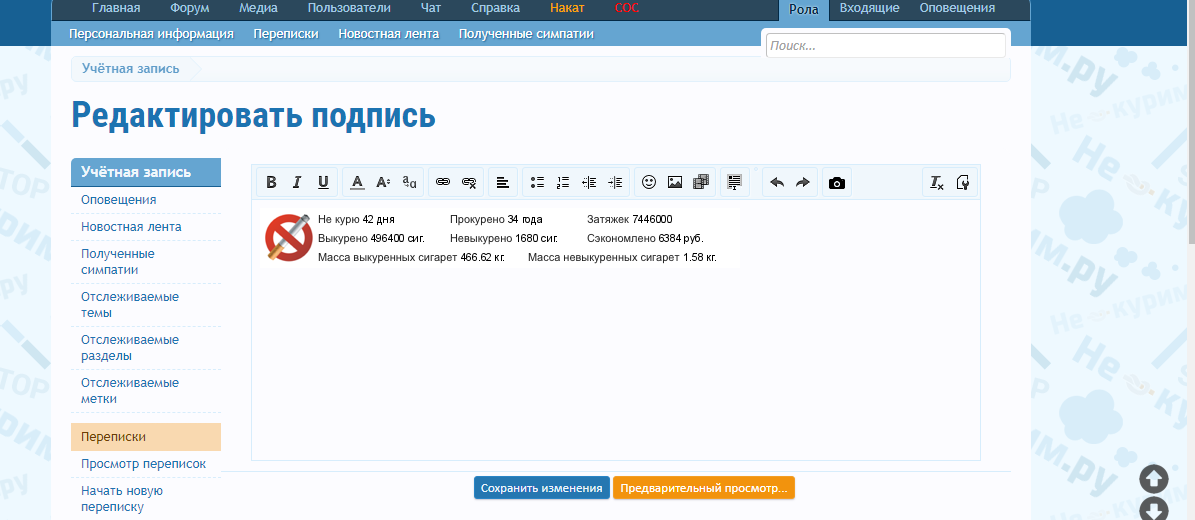Screen dimensions: 1195x520
Task: Click the Предварительный просмотр button
Action: 703,488
